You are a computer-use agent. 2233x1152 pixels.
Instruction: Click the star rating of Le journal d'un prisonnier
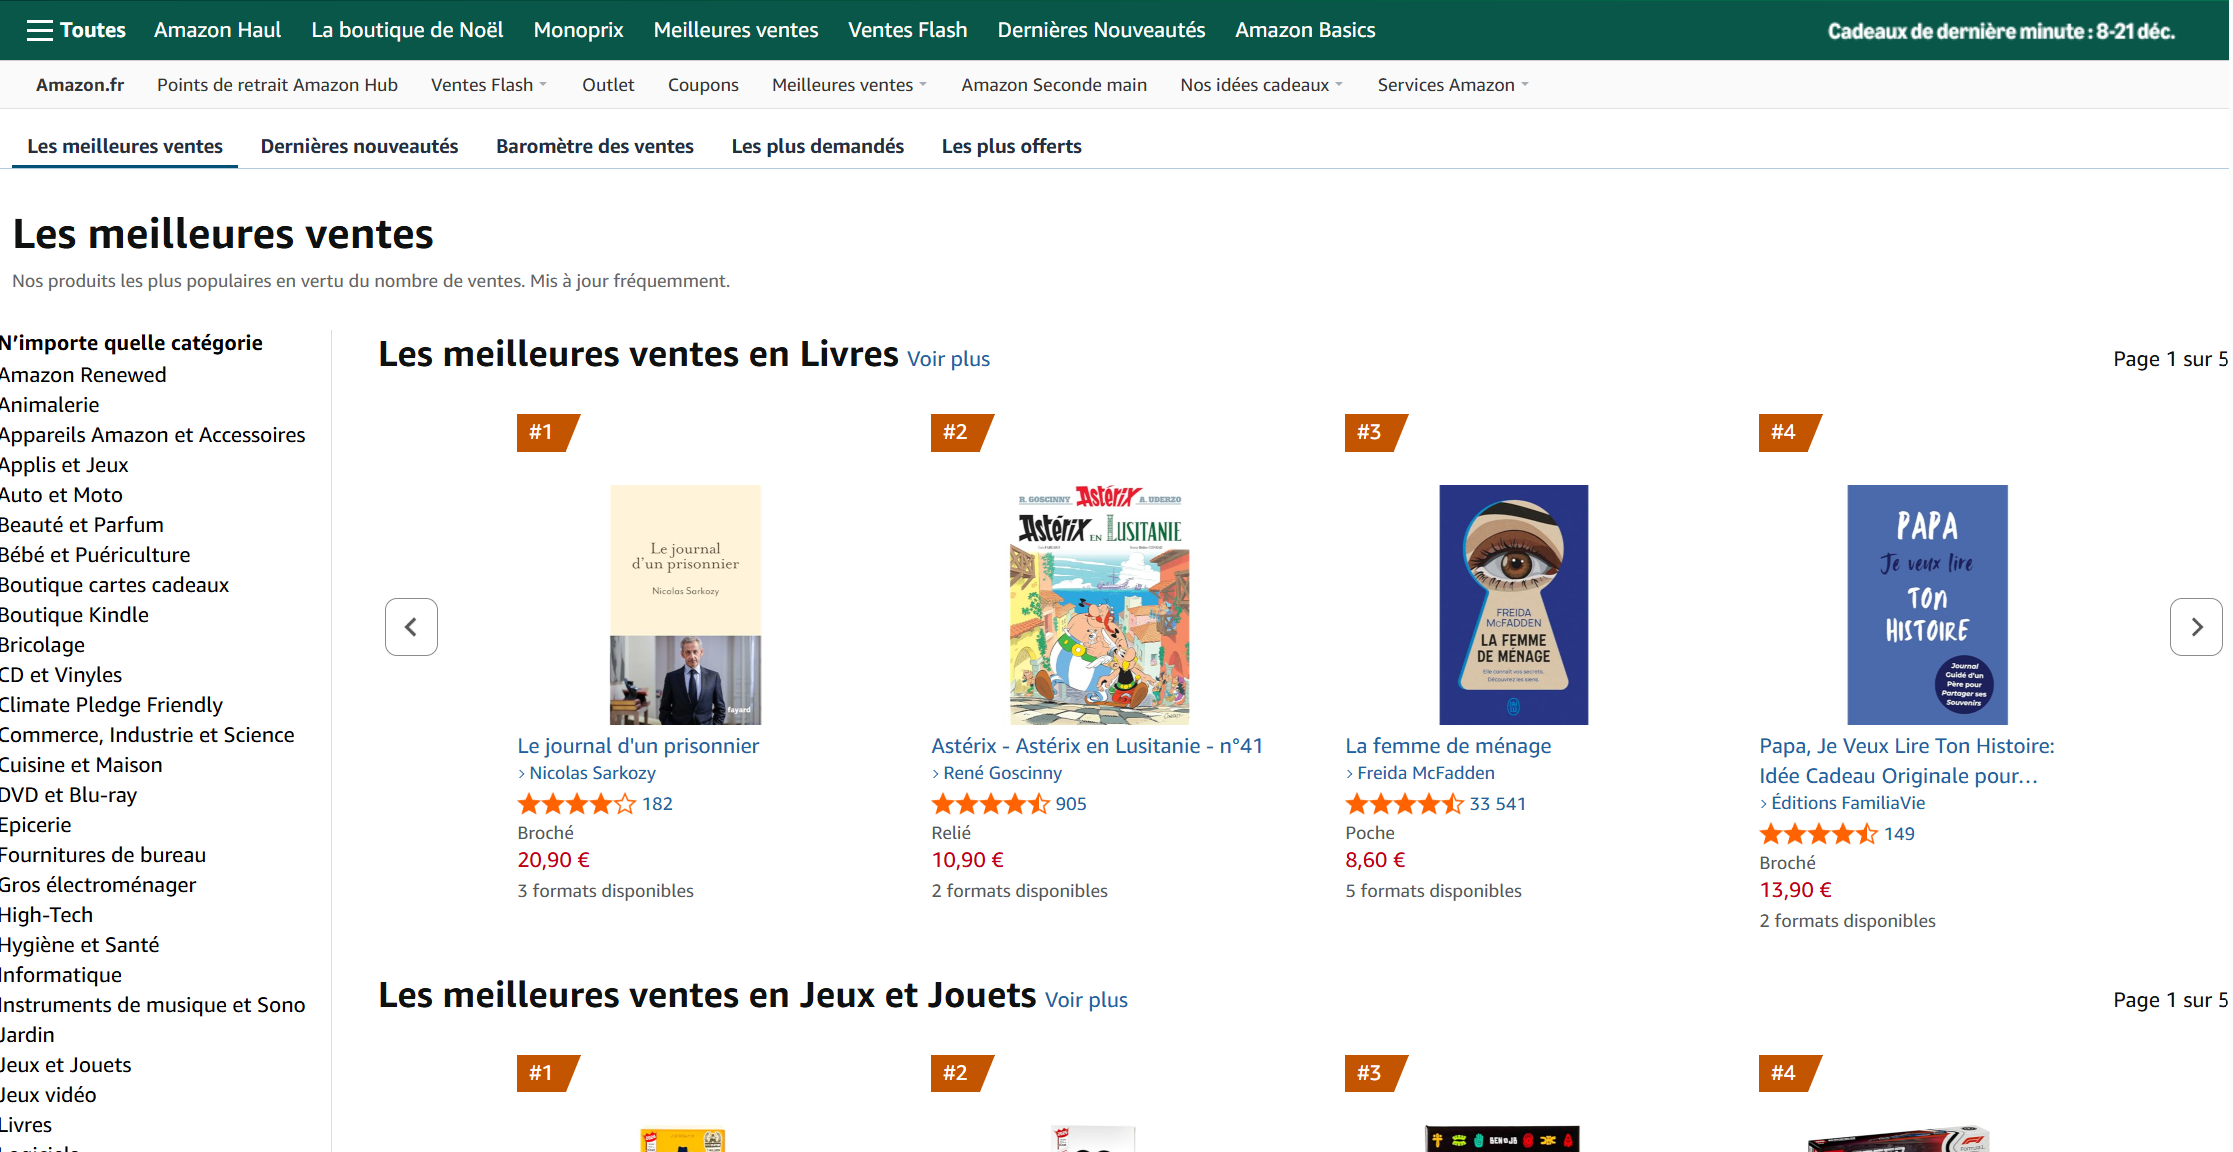point(576,804)
